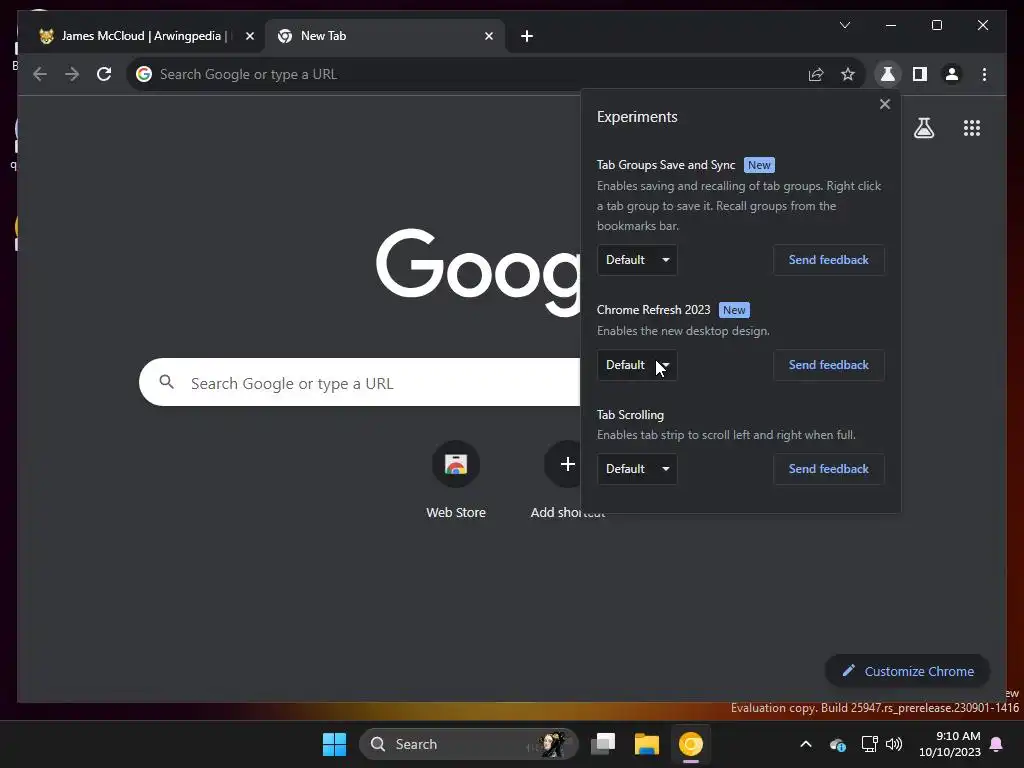Open File Explorer from the taskbar
Viewport: 1024px width, 768px height.
[x=647, y=744]
